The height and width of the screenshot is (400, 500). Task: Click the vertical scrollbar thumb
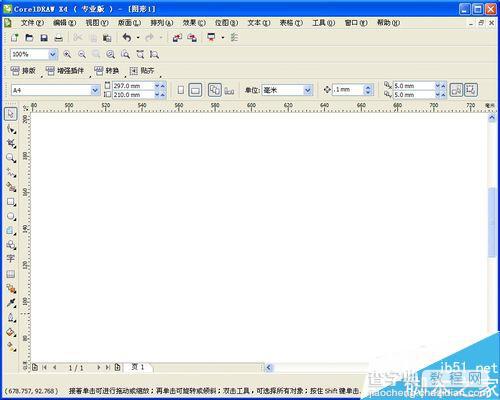[492, 222]
